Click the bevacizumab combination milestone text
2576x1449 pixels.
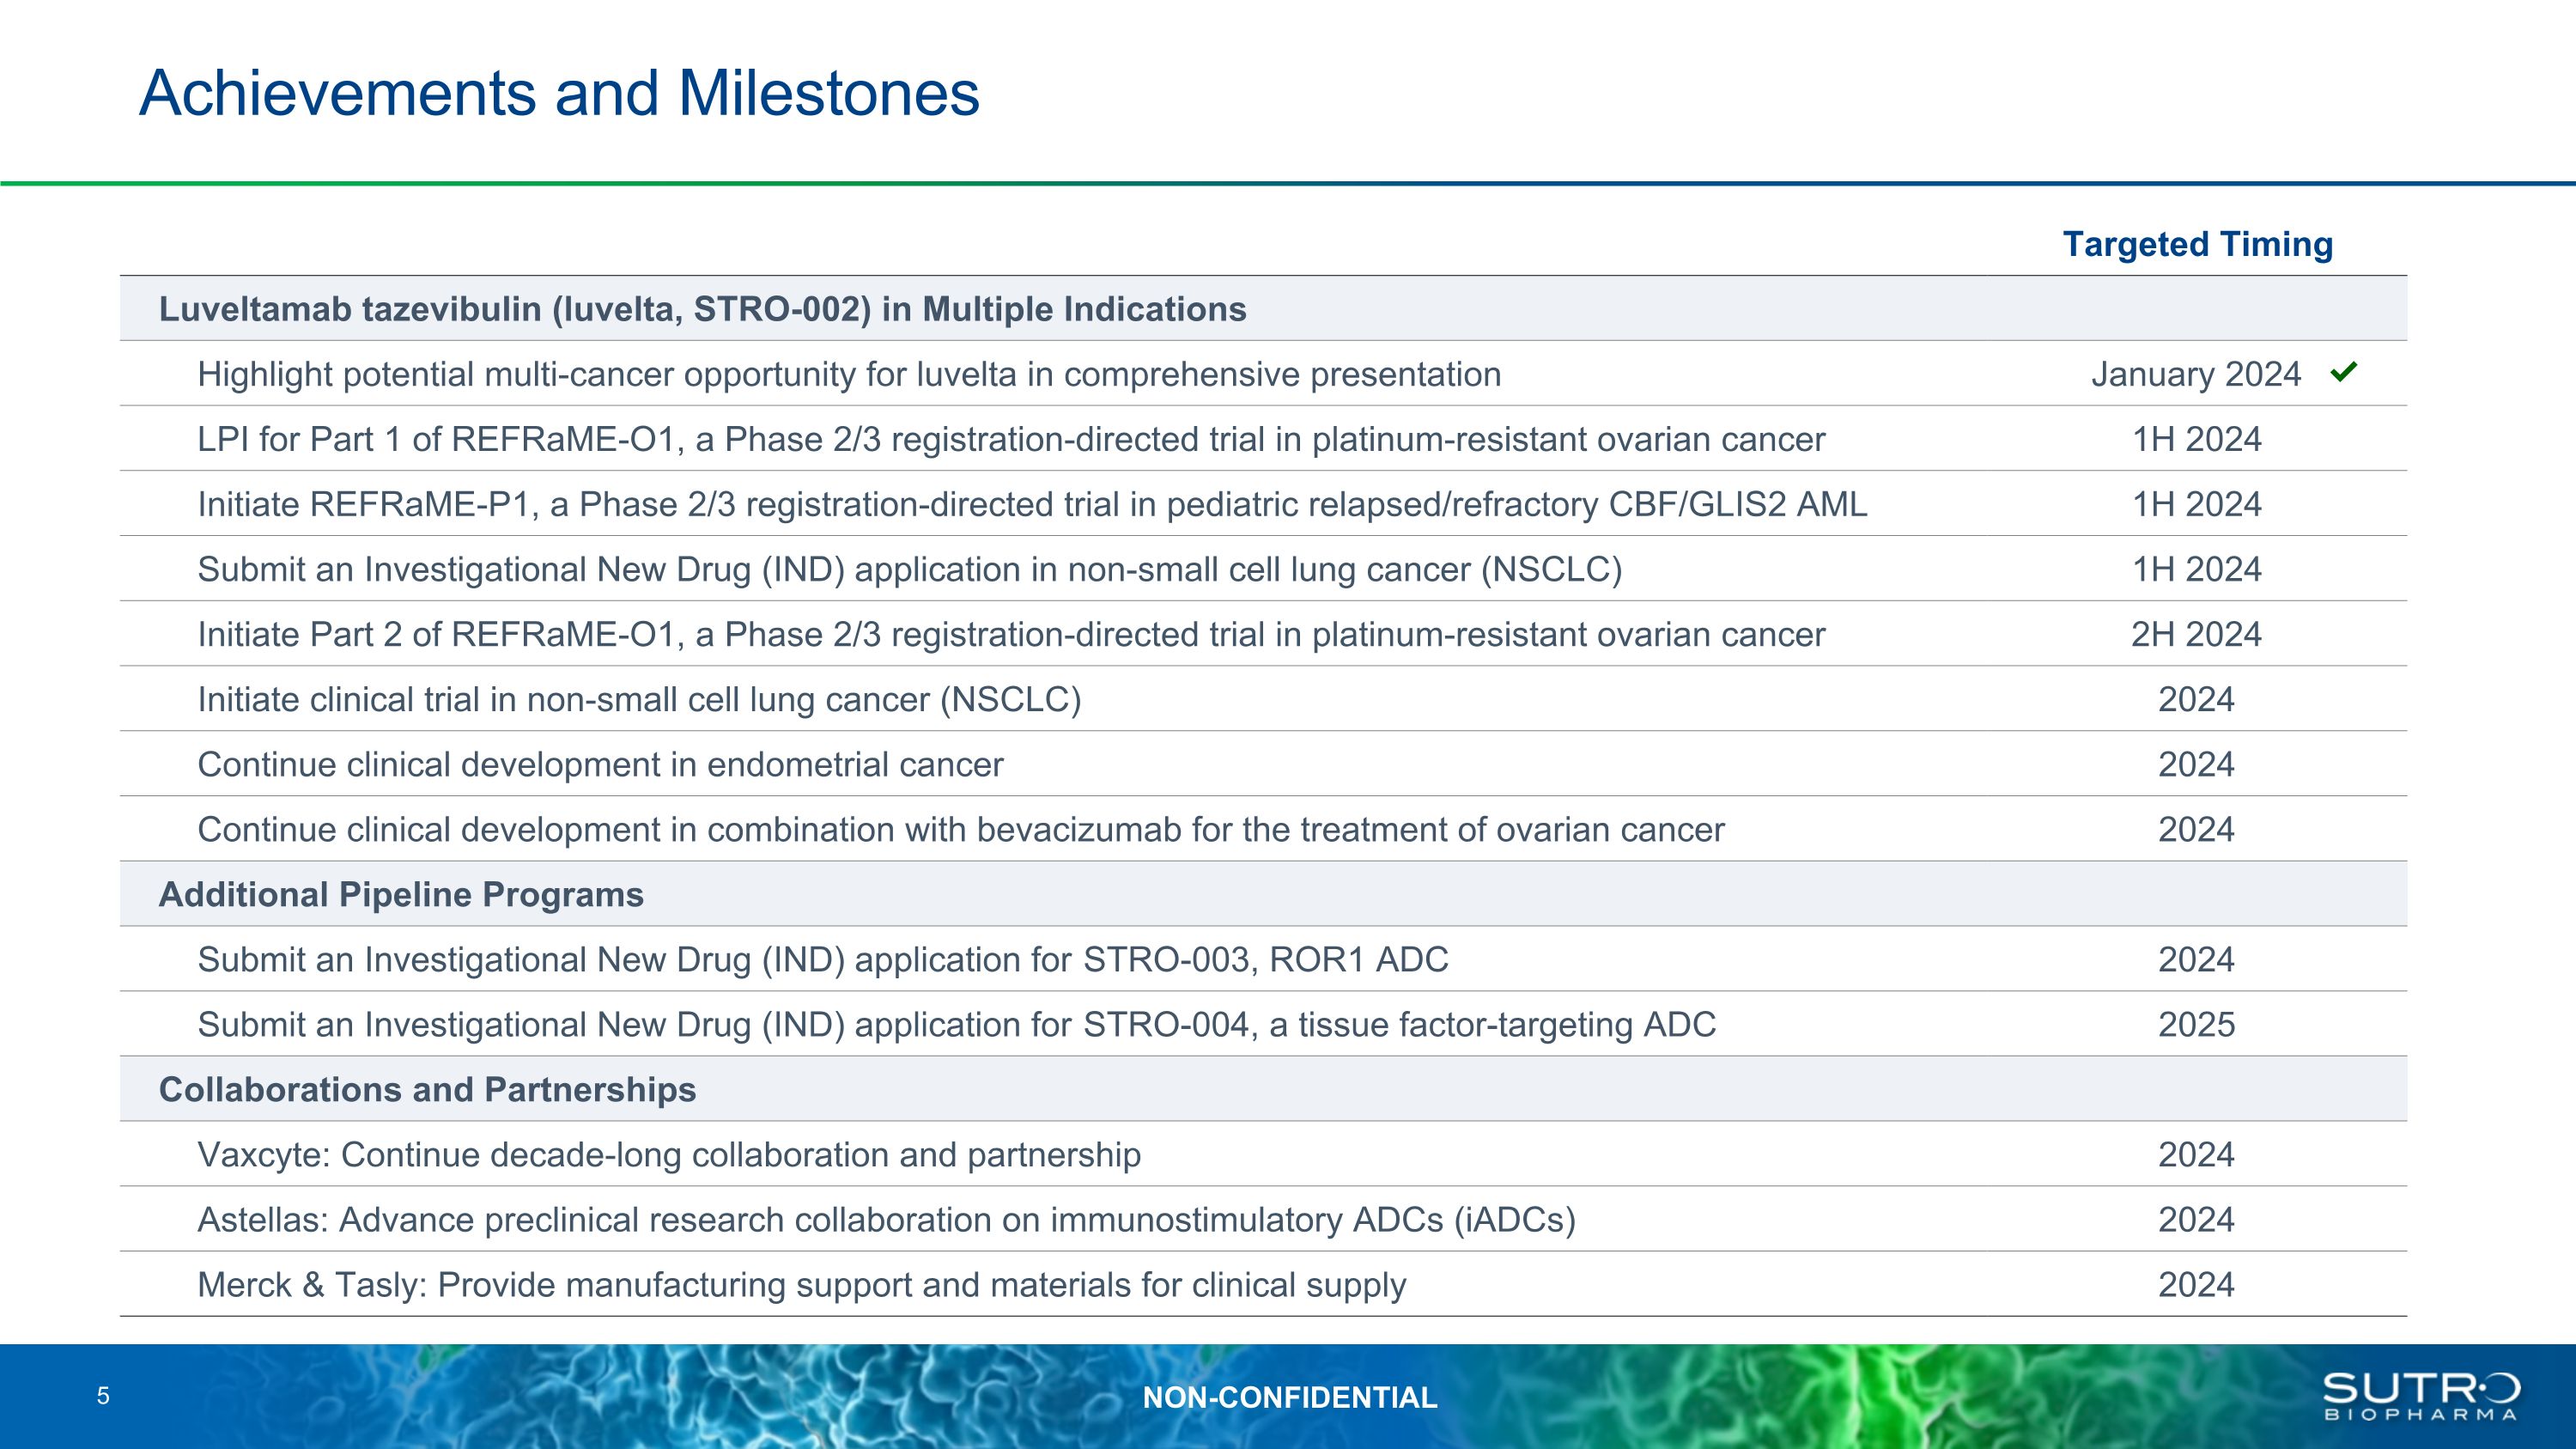click(960, 829)
